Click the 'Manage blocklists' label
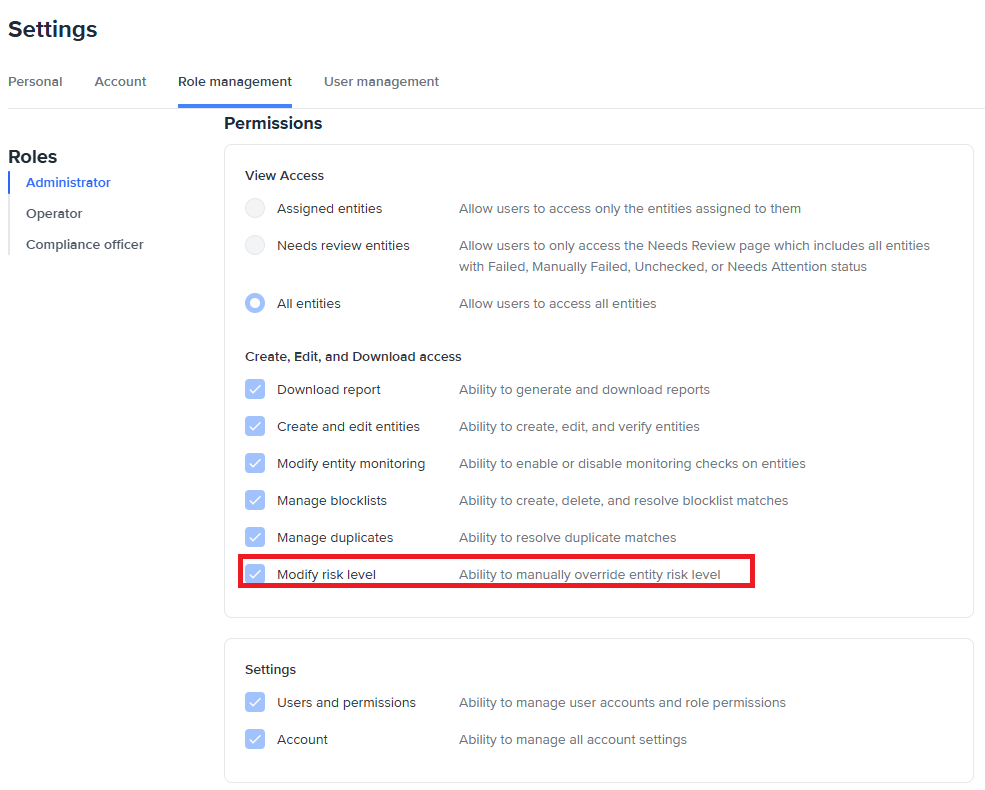Screen dimensions: 985x790 (x=332, y=501)
